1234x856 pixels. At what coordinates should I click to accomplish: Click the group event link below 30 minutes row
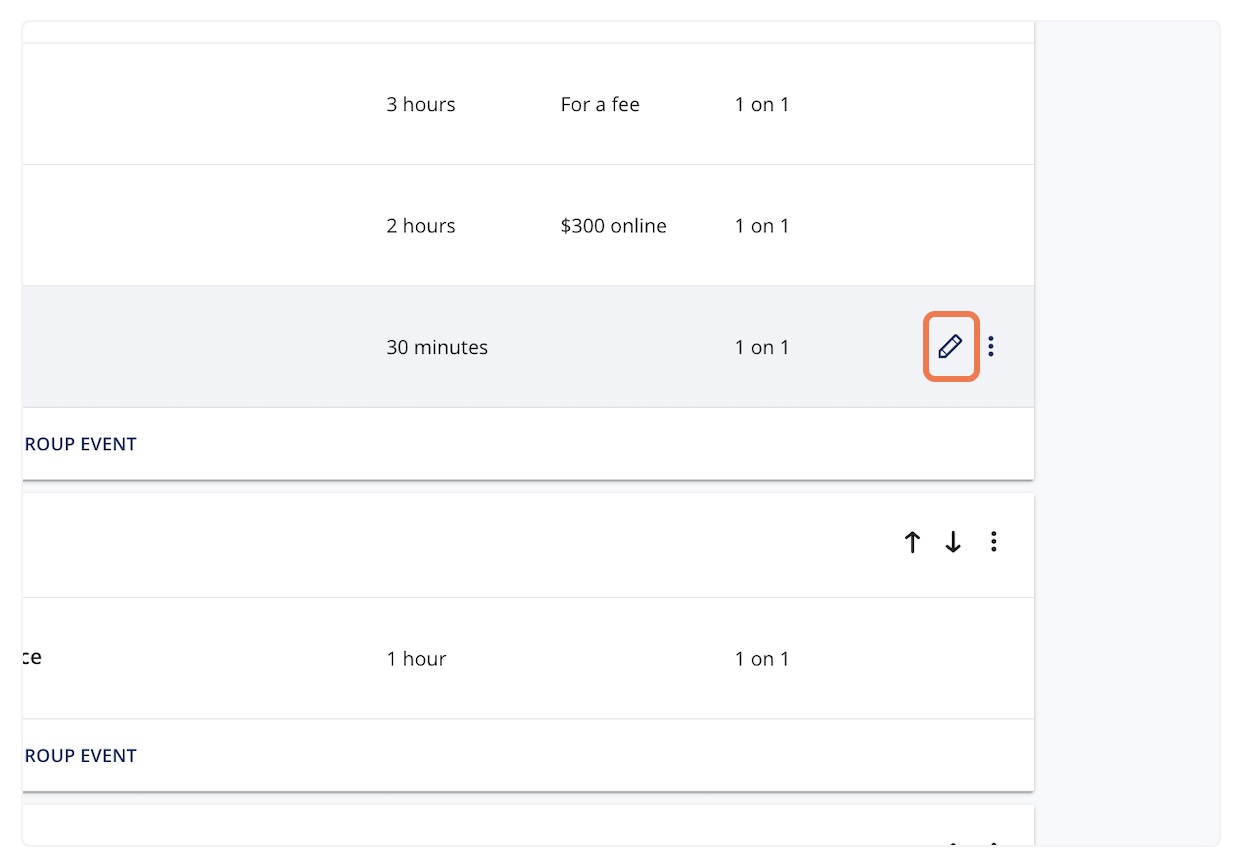tap(80, 444)
